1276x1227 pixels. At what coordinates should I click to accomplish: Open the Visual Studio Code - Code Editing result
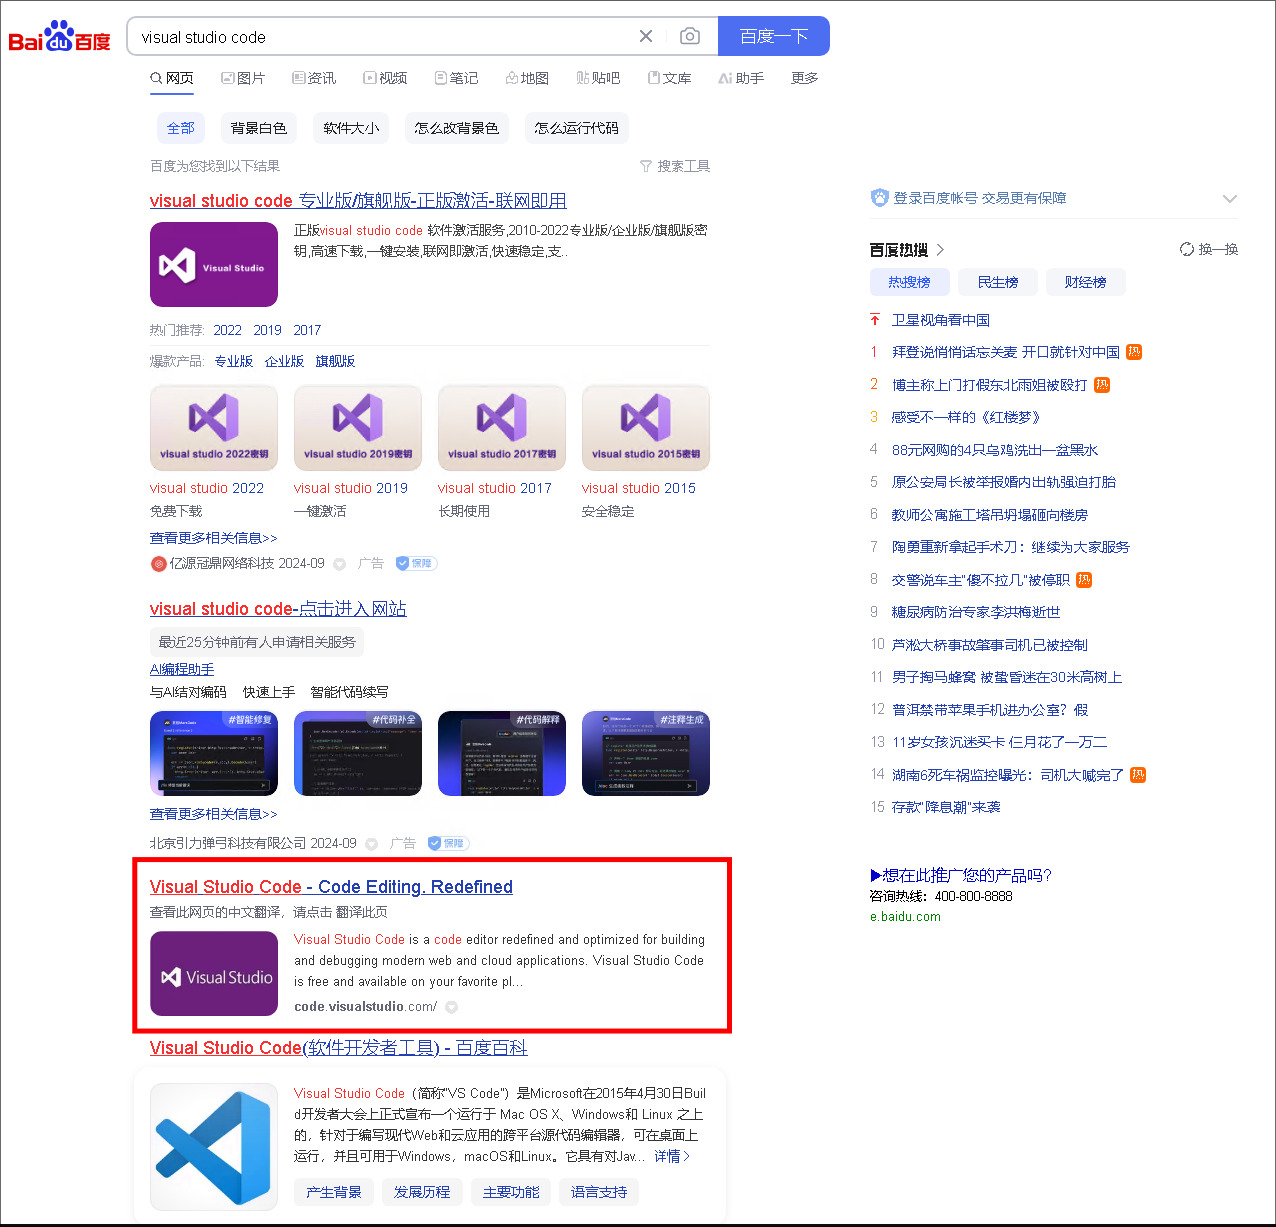tap(331, 887)
